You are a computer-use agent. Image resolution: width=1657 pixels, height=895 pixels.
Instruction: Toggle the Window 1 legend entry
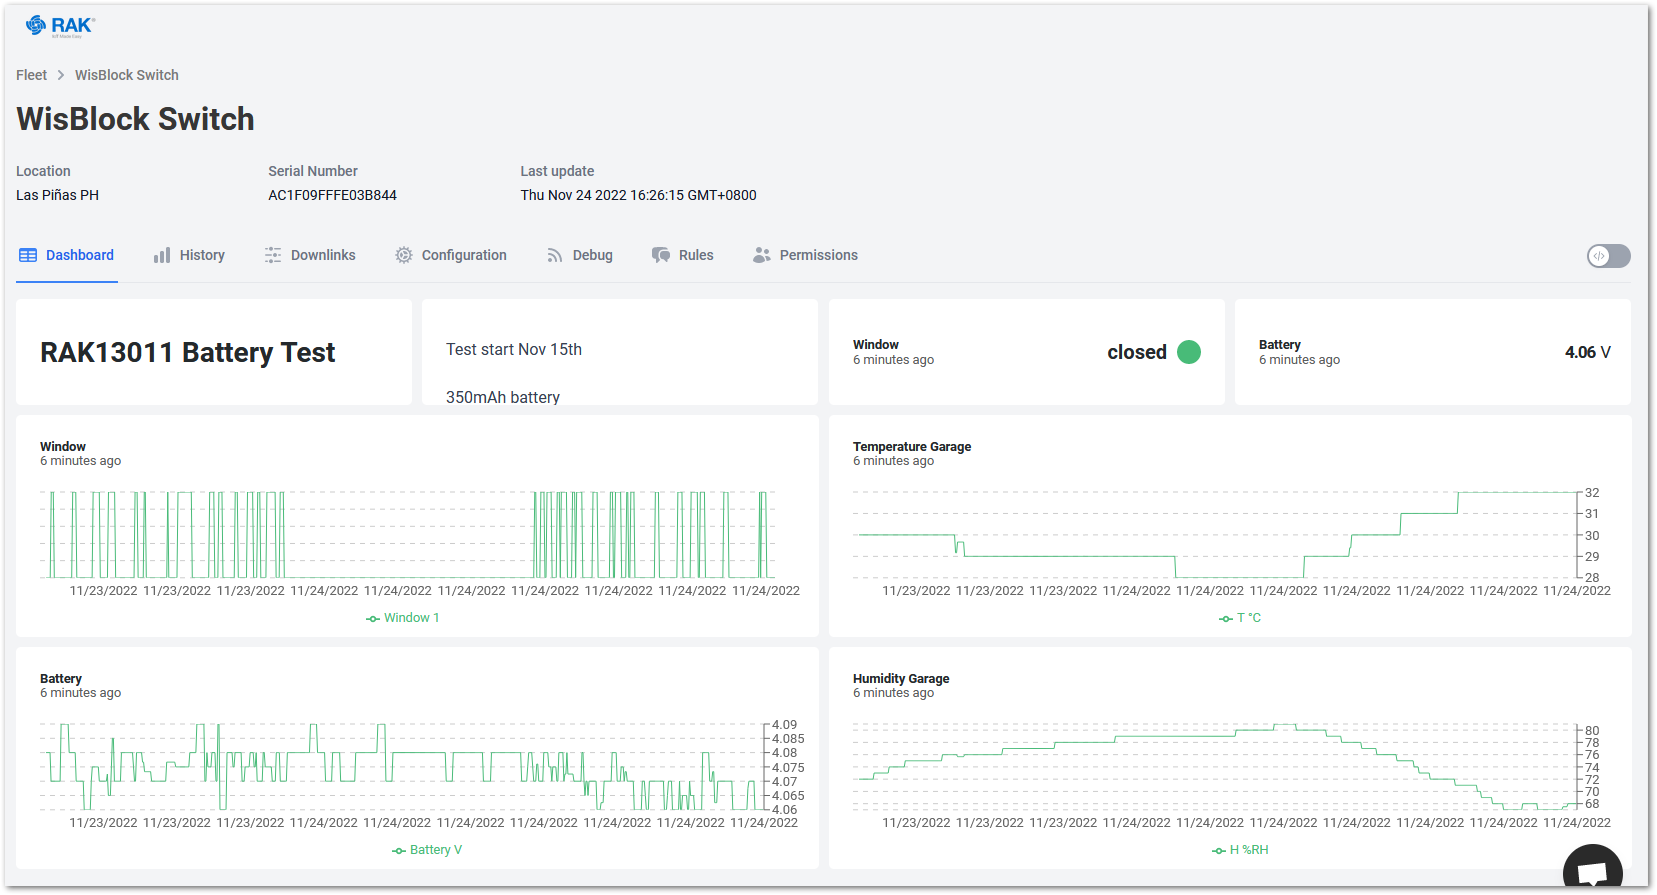pyautogui.click(x=402, y=618)
